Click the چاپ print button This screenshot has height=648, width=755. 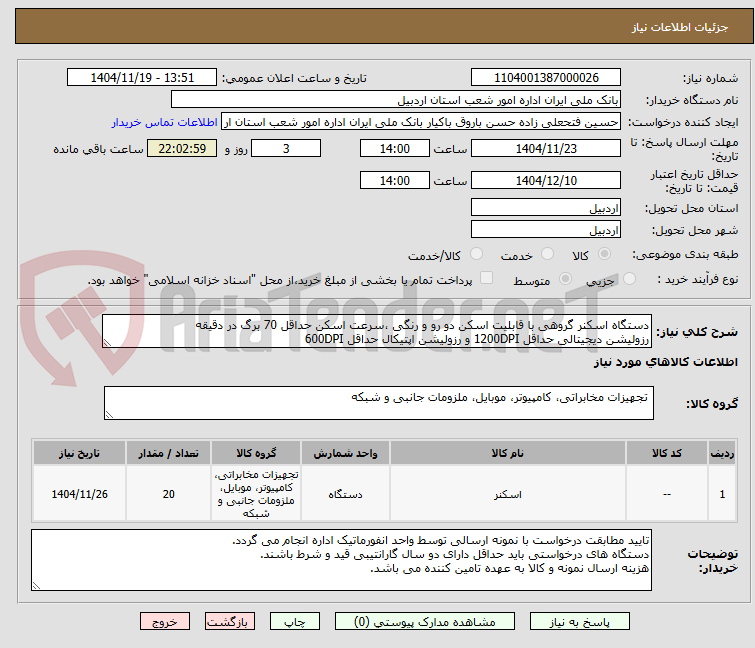coord(294,622)
